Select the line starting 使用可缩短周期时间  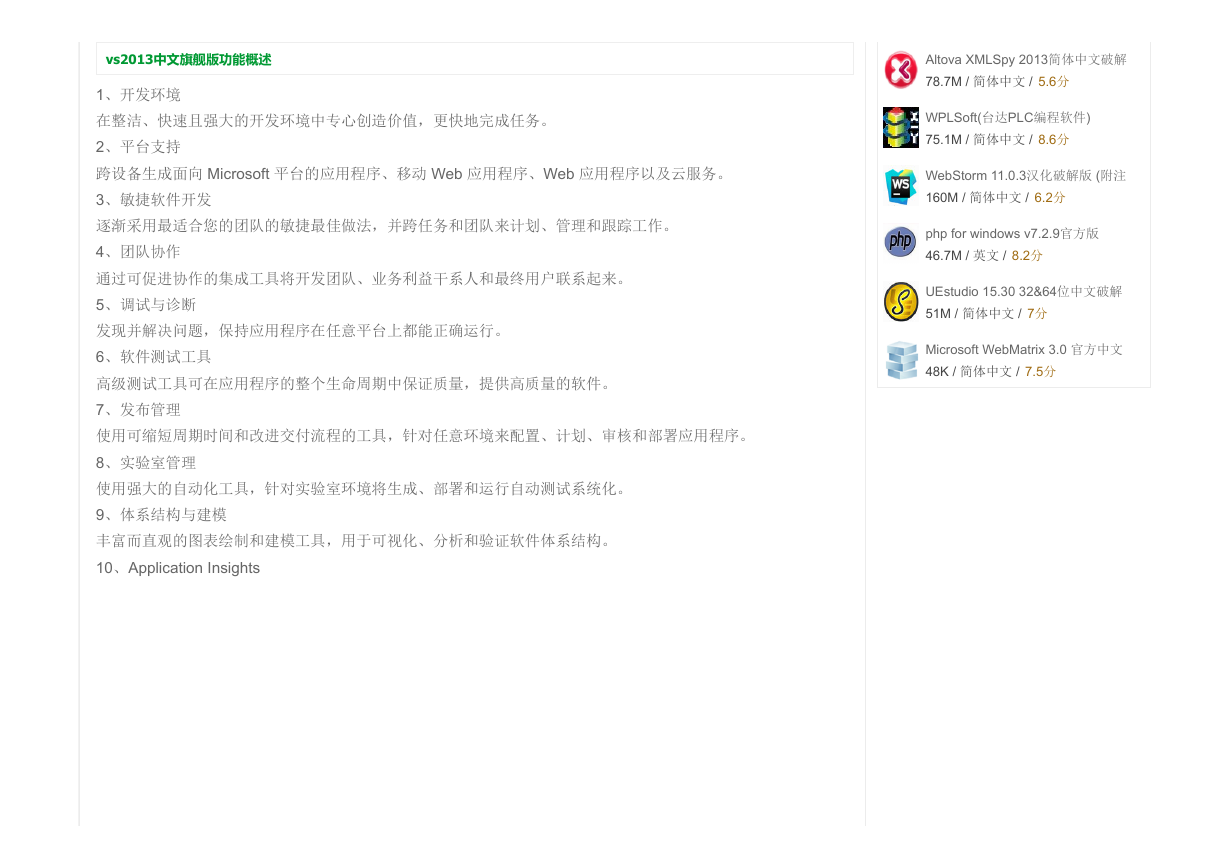click(x=423, y=436)
